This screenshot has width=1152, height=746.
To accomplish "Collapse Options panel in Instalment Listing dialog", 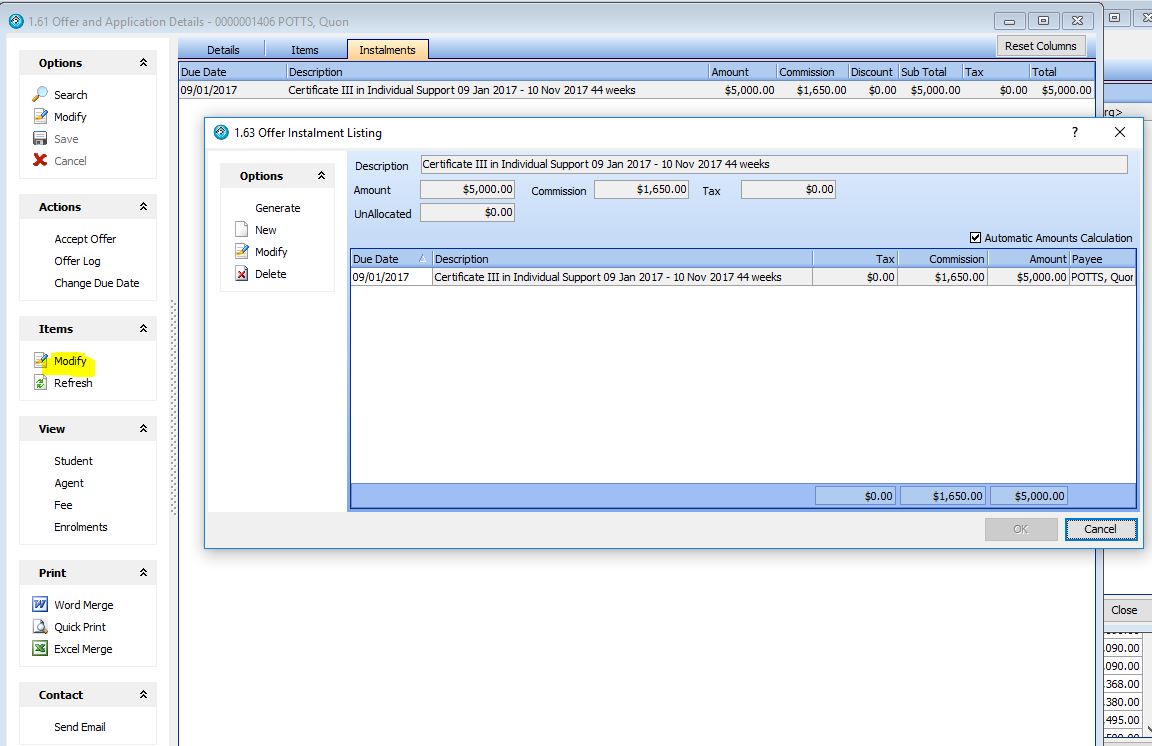I will point(321,176).
